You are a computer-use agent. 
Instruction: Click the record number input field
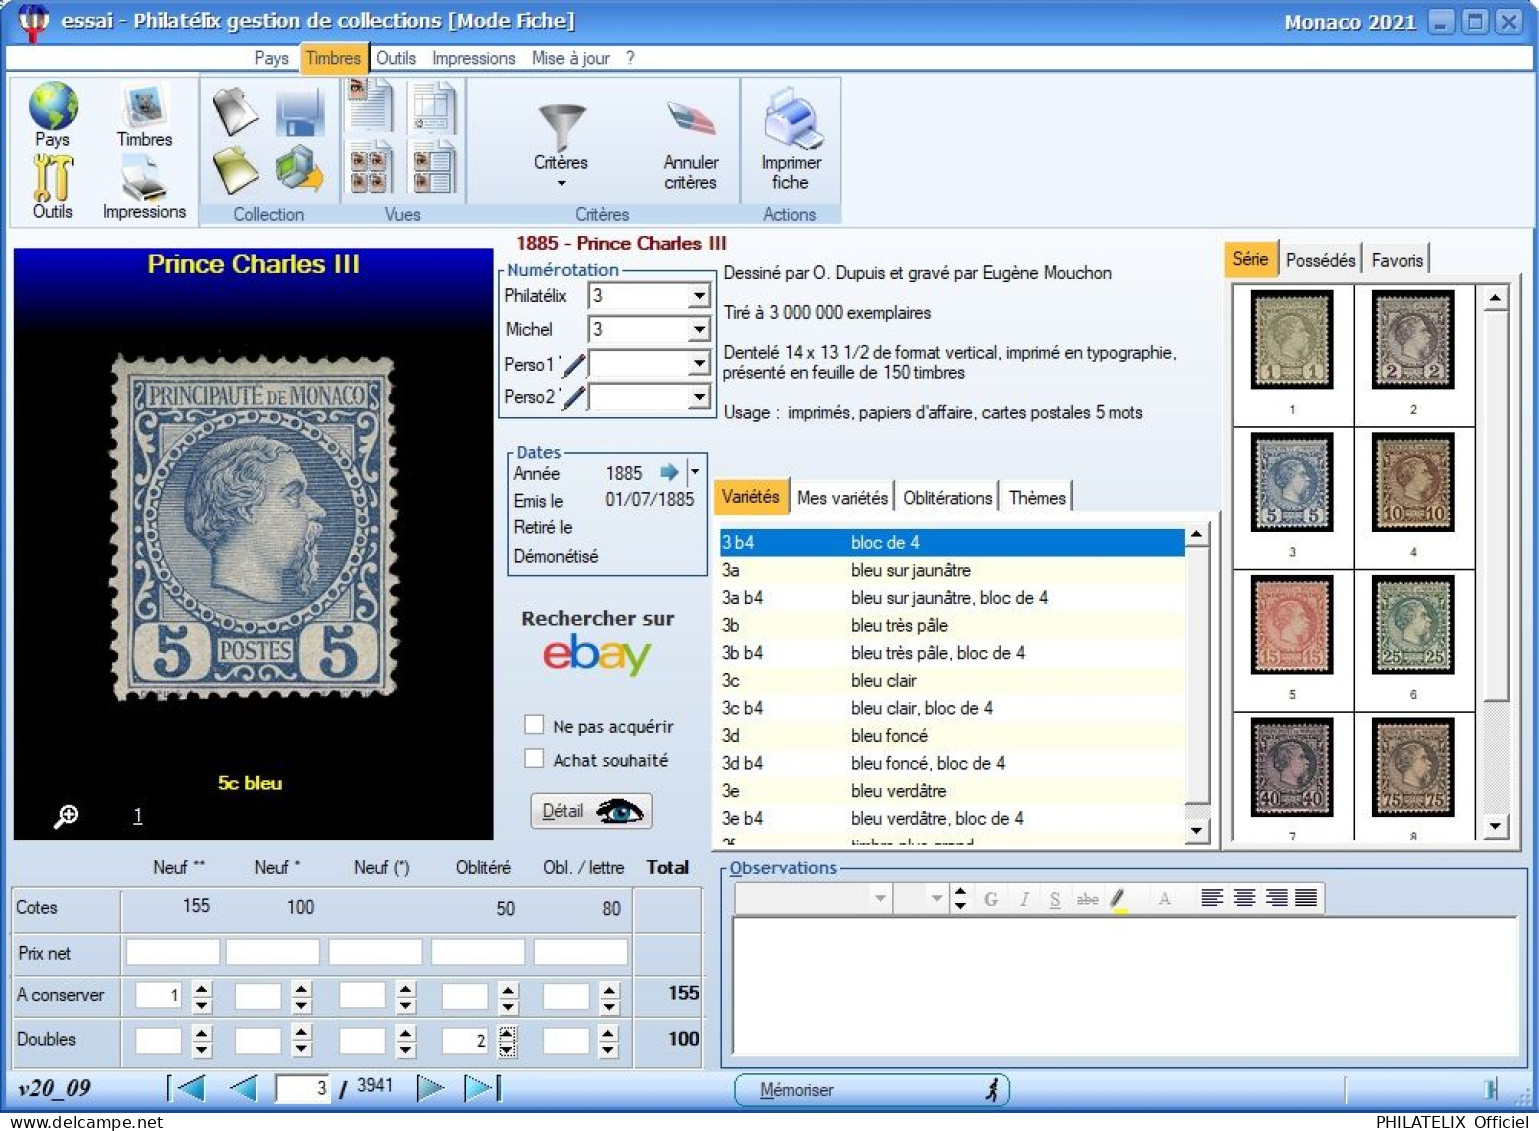pyautogui.click(x=303, y=1088)
